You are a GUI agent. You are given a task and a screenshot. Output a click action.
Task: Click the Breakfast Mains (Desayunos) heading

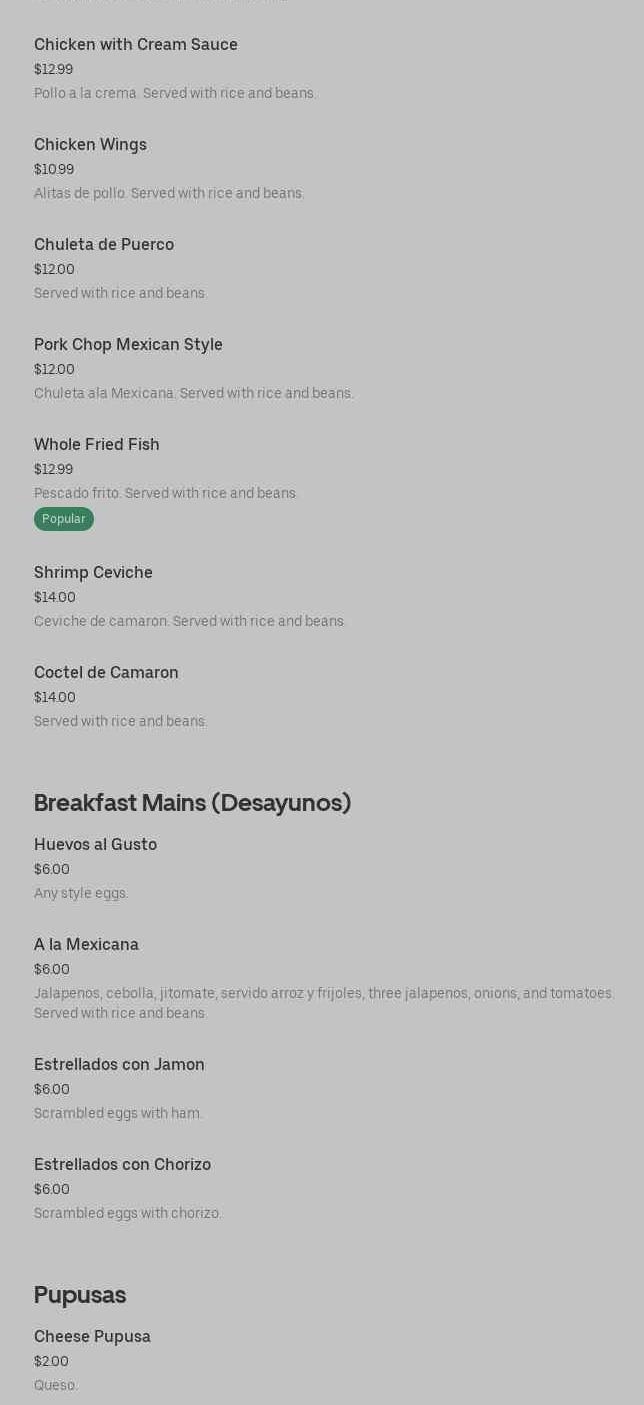click(x=192, y=803)
